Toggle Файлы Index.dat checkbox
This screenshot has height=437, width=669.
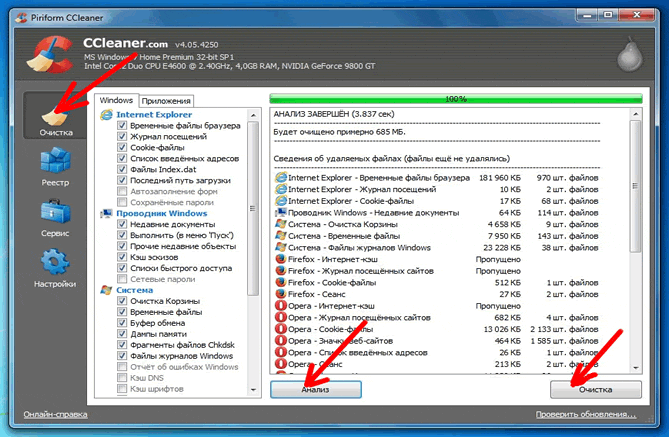pyautogui.click(x=122, y=169)
